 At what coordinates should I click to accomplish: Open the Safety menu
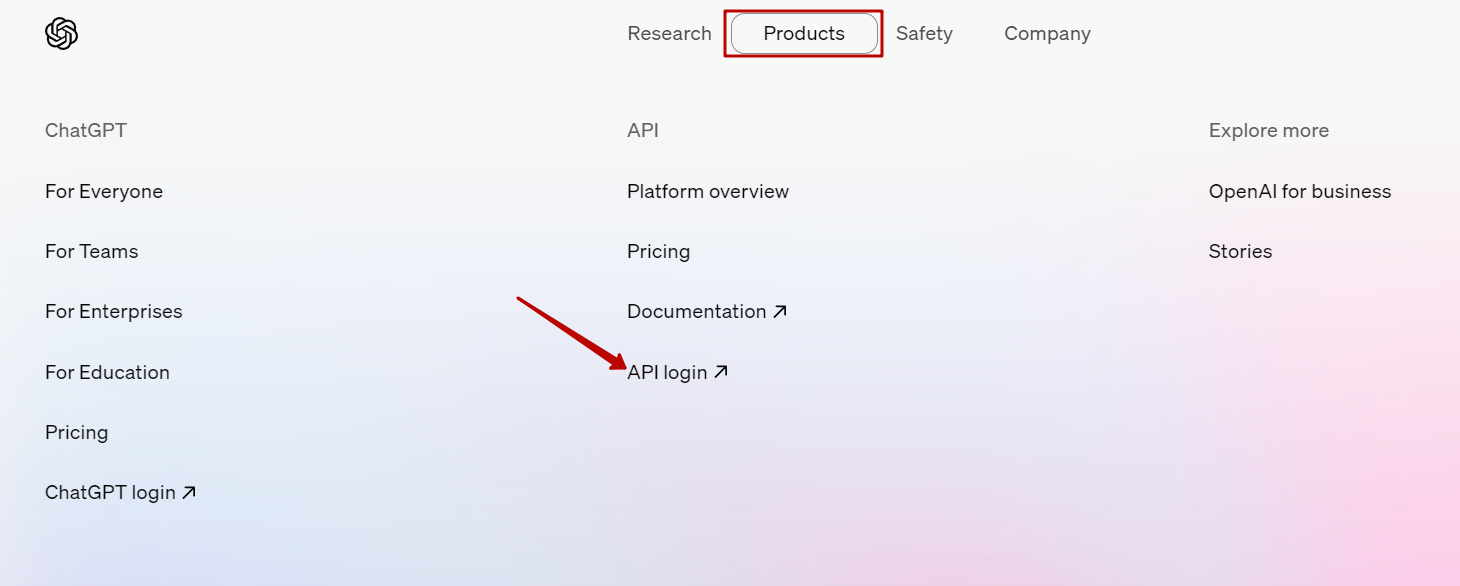(924, 33)
